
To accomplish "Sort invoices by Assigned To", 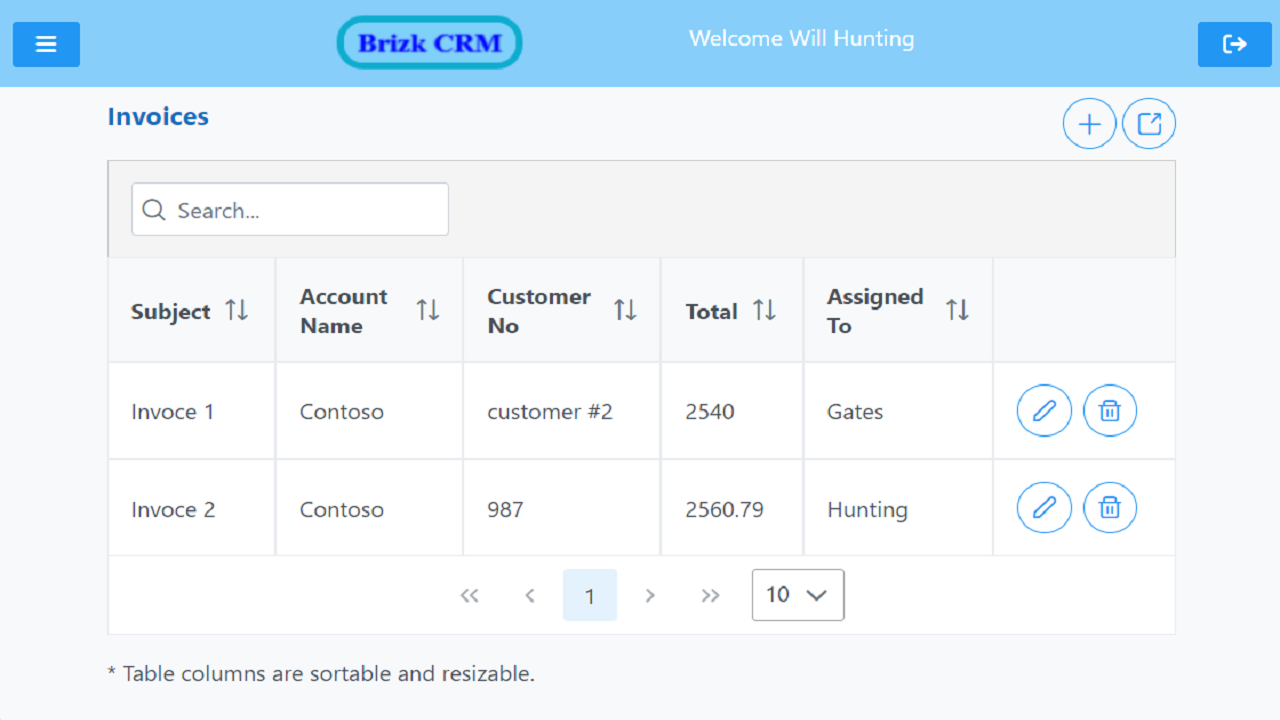I will point(958,310).
